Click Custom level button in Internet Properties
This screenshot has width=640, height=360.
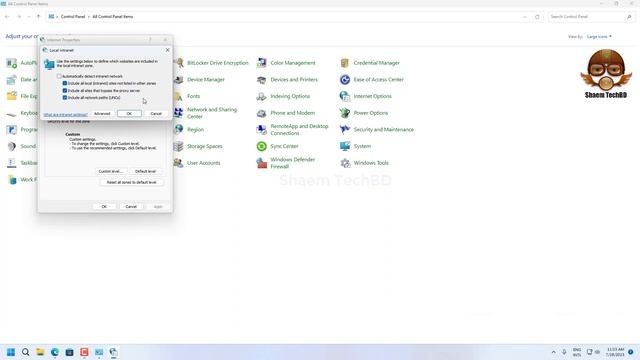pyautogui.click(x=111, y=171)
